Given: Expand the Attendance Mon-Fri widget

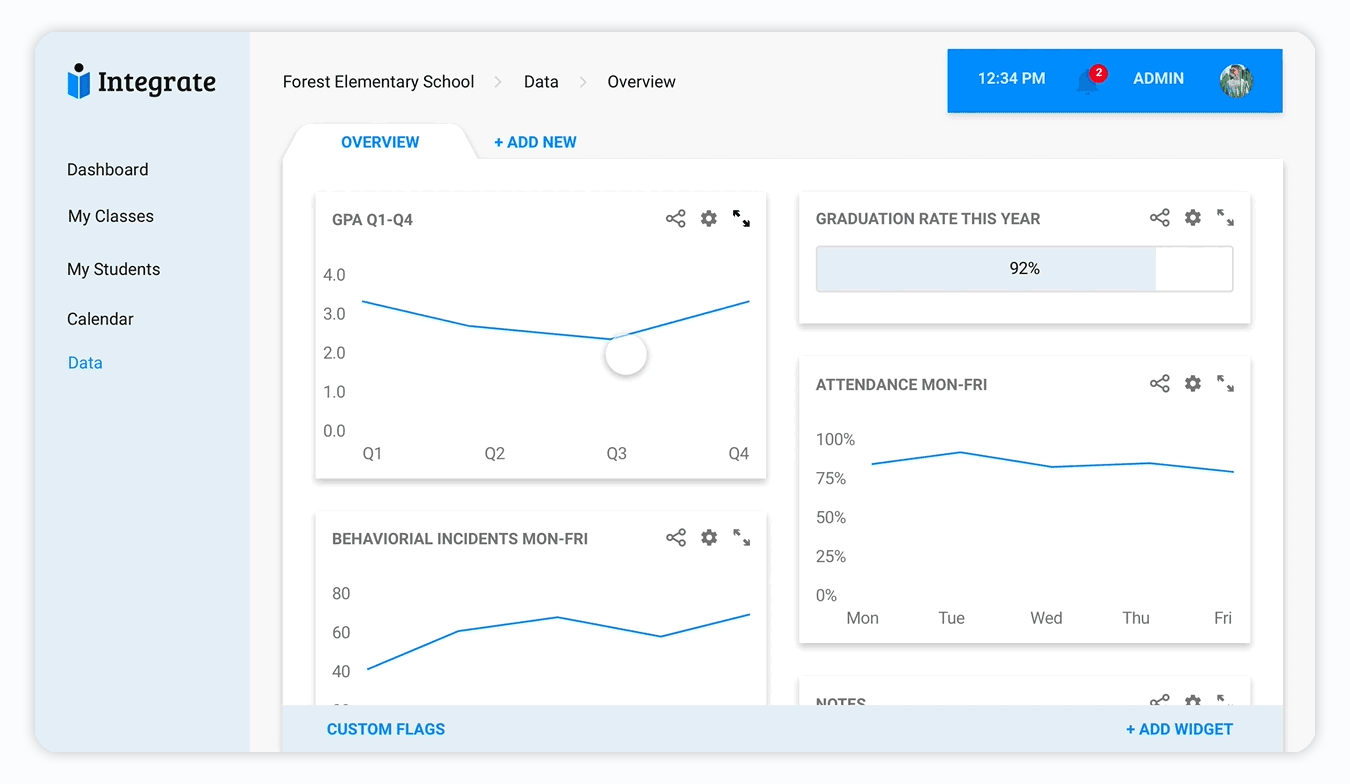Looking at the screenshot, I should click(x=1225, y=383).
